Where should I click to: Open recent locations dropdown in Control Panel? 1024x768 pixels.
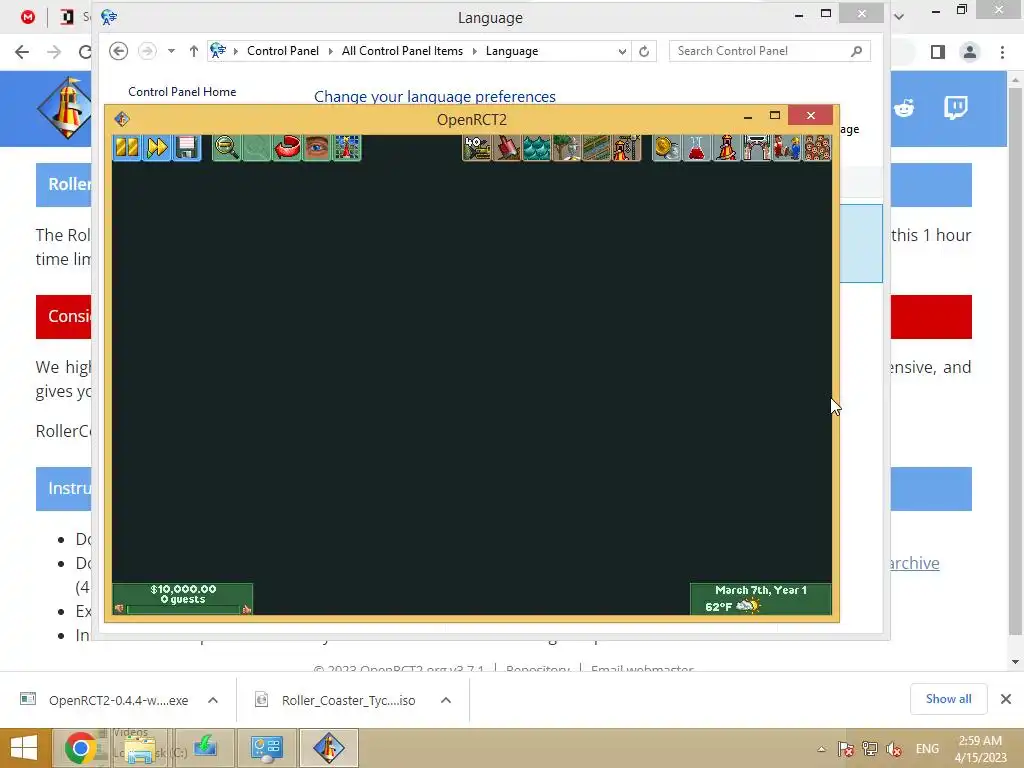click(x=171, y=51)
